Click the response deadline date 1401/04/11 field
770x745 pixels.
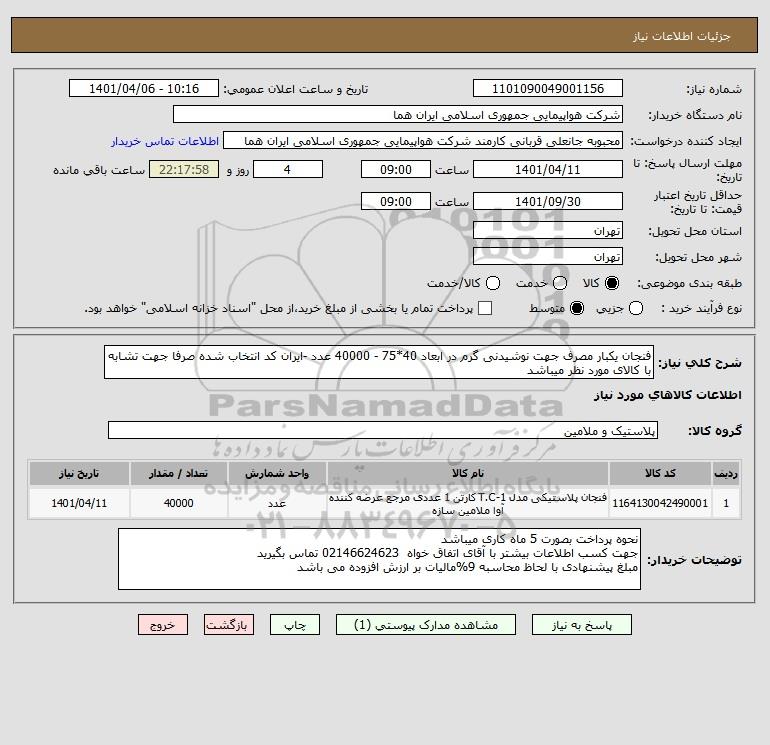click(x=548, y=170)
